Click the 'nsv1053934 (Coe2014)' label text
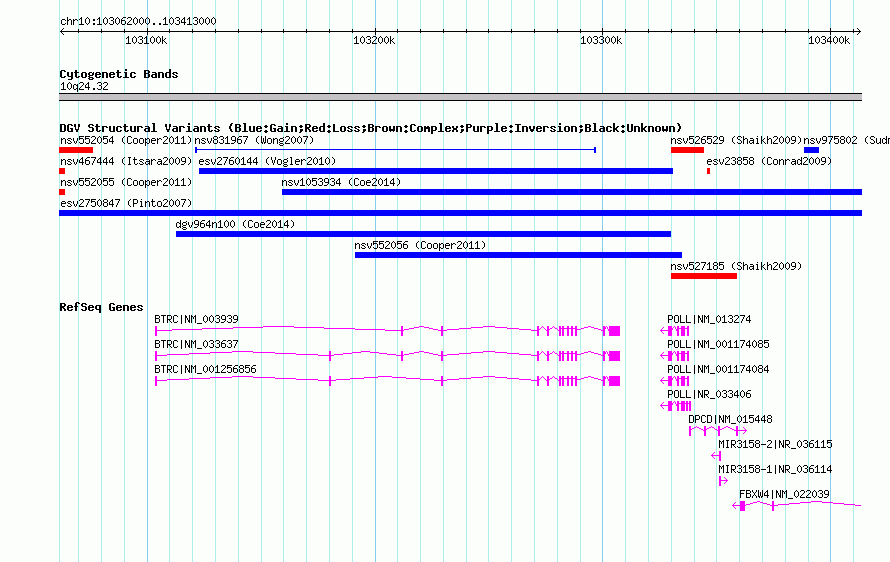The image size is (890, 562). click(x=341, y=182)
